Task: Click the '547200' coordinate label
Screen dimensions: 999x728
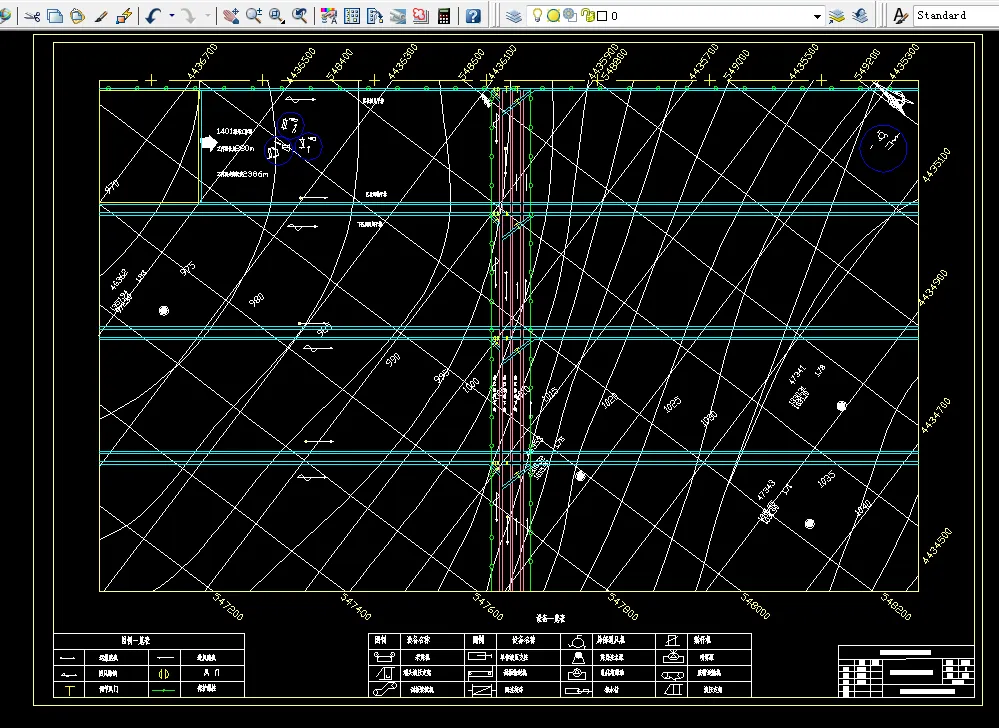Action: click(228, 606)
